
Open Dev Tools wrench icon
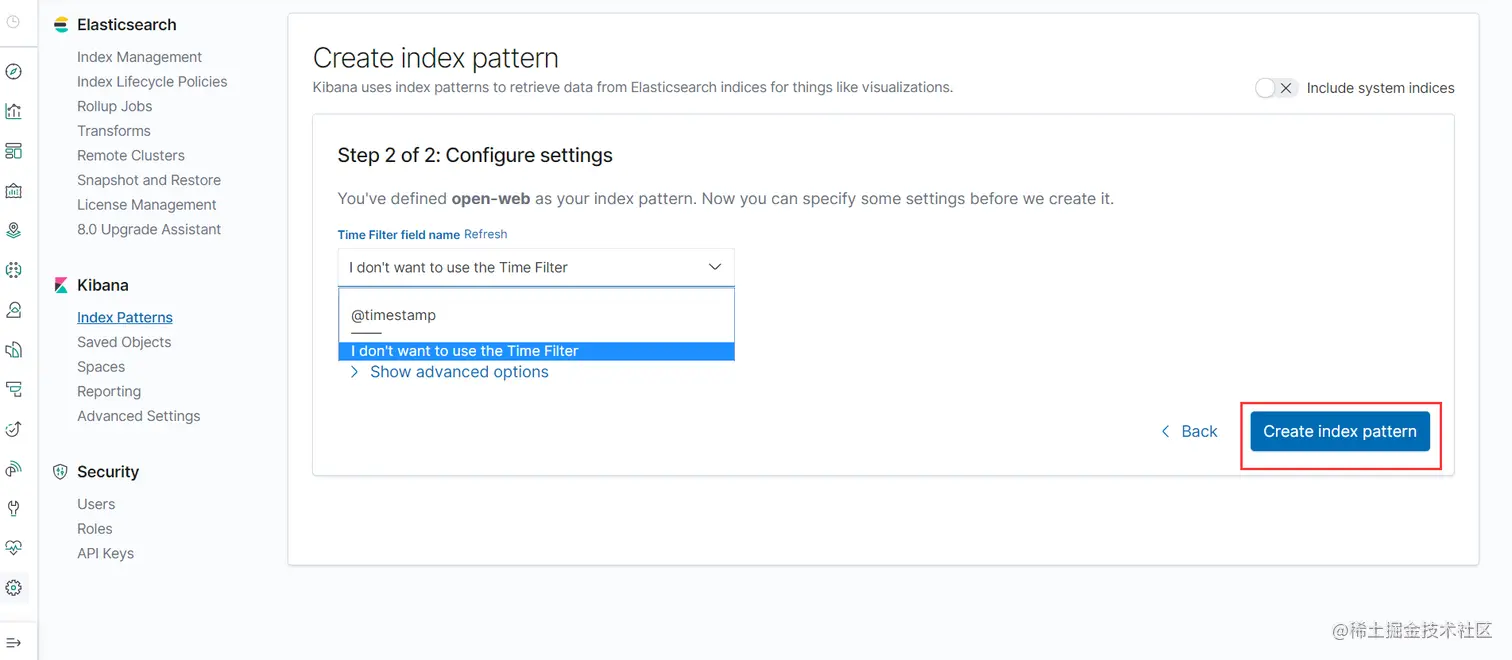tap(14, 508)
